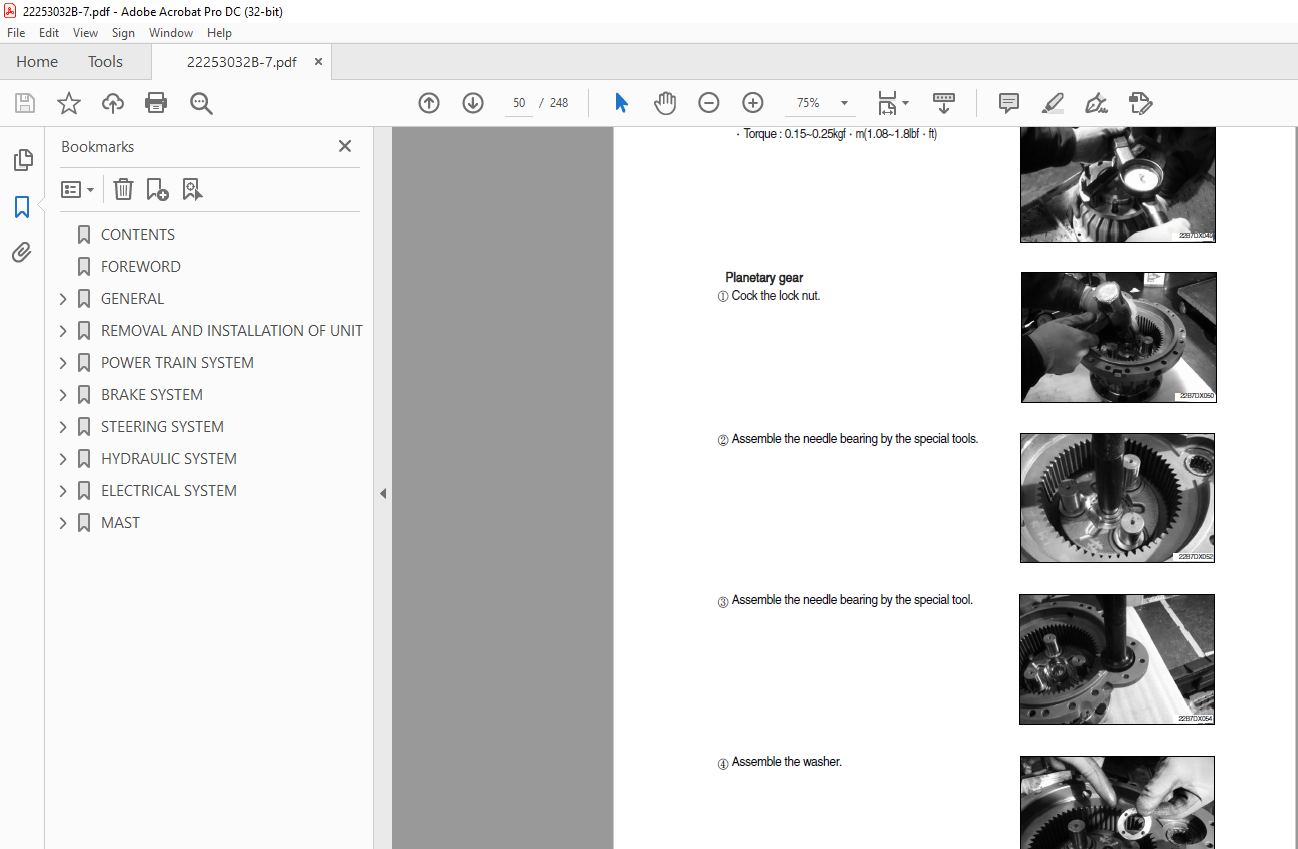Go to next page arrow

click(473, 103)
